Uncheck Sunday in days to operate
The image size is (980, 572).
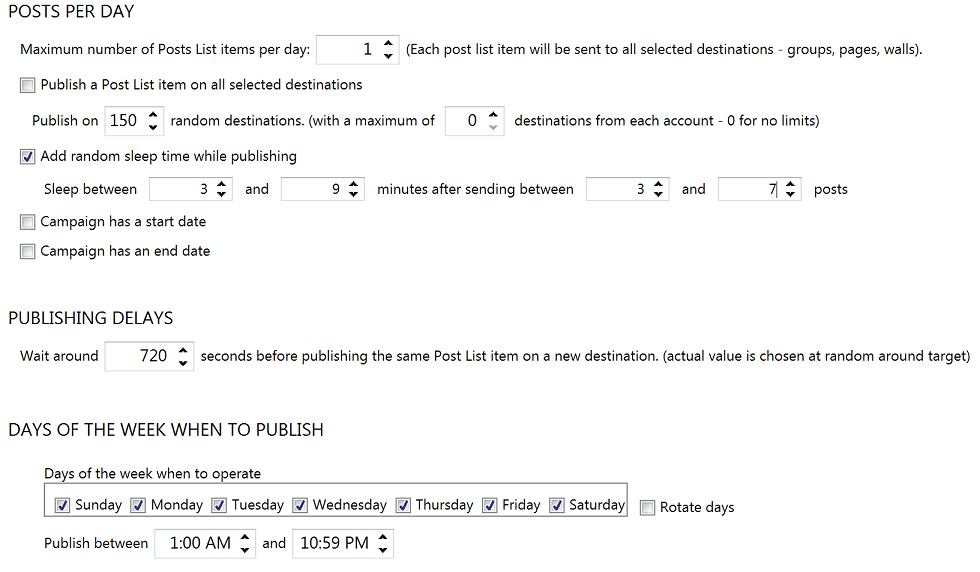tap(63, 505)
